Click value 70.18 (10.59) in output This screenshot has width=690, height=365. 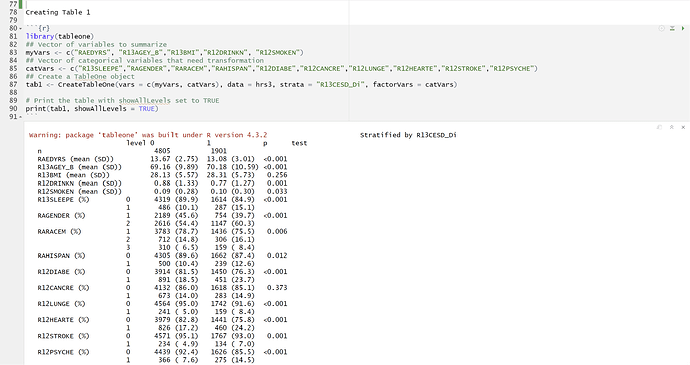click(x=233, y=167)
